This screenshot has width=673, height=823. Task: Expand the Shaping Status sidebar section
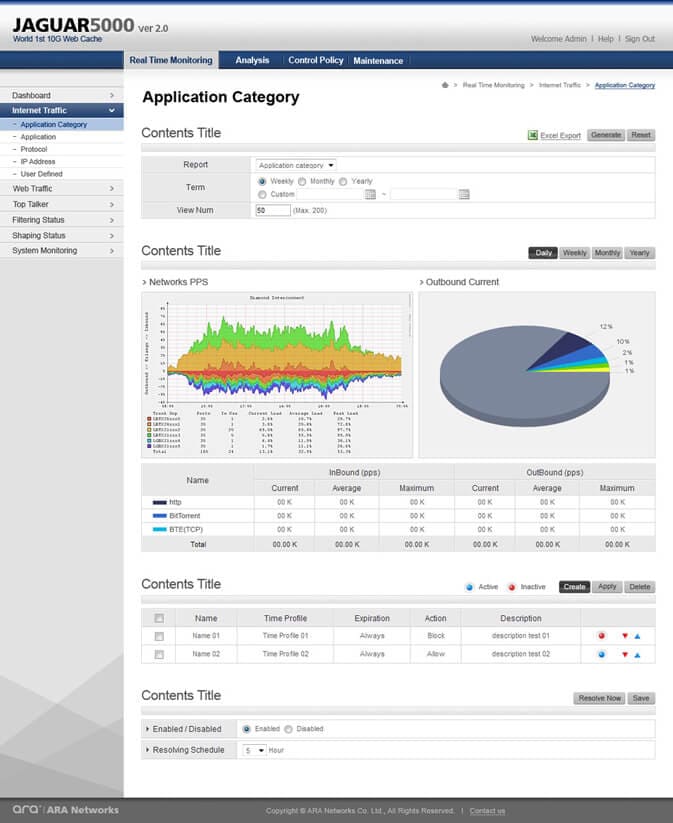point(62,236)
